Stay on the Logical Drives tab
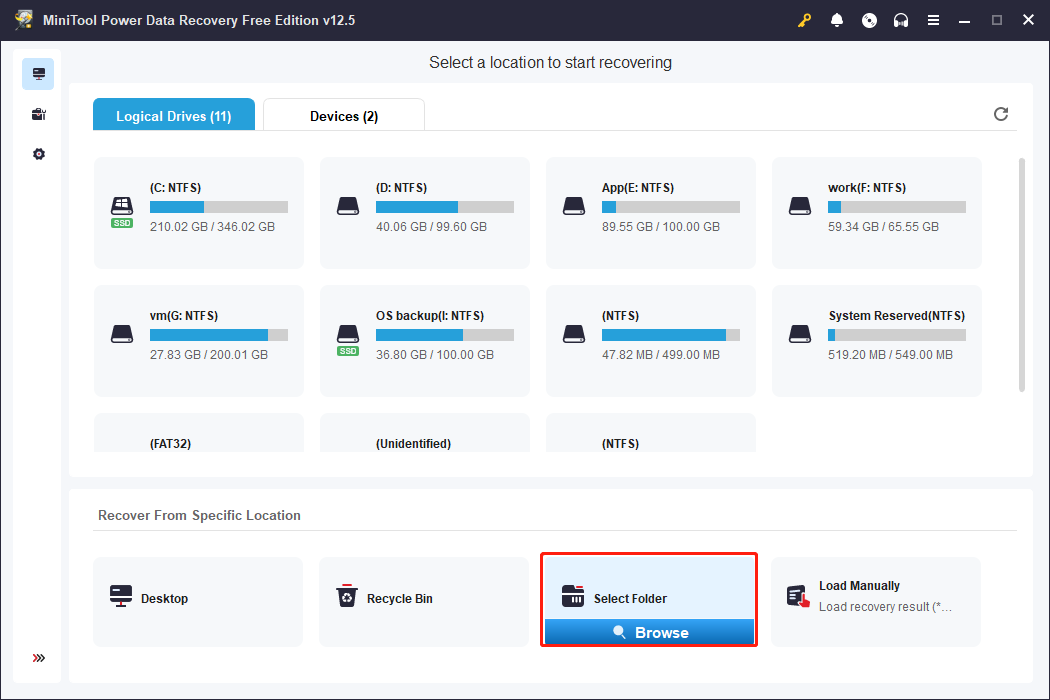Viewport: 1050px width, 700px height. coord(173,115)
